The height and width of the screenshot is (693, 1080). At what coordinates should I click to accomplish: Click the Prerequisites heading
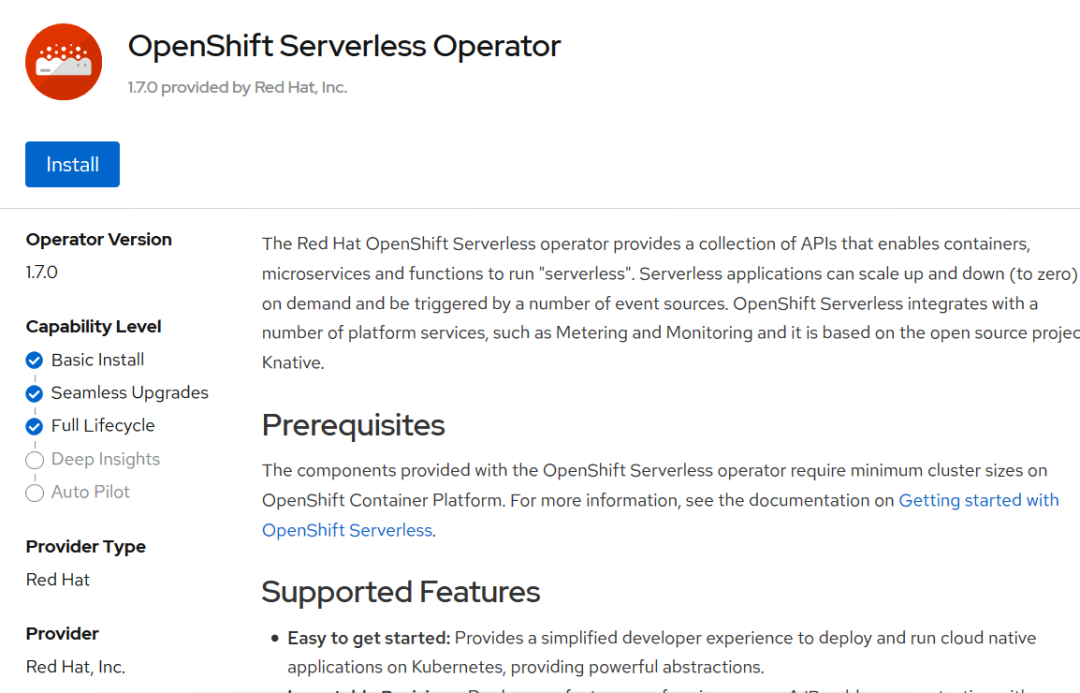(353, 425)
